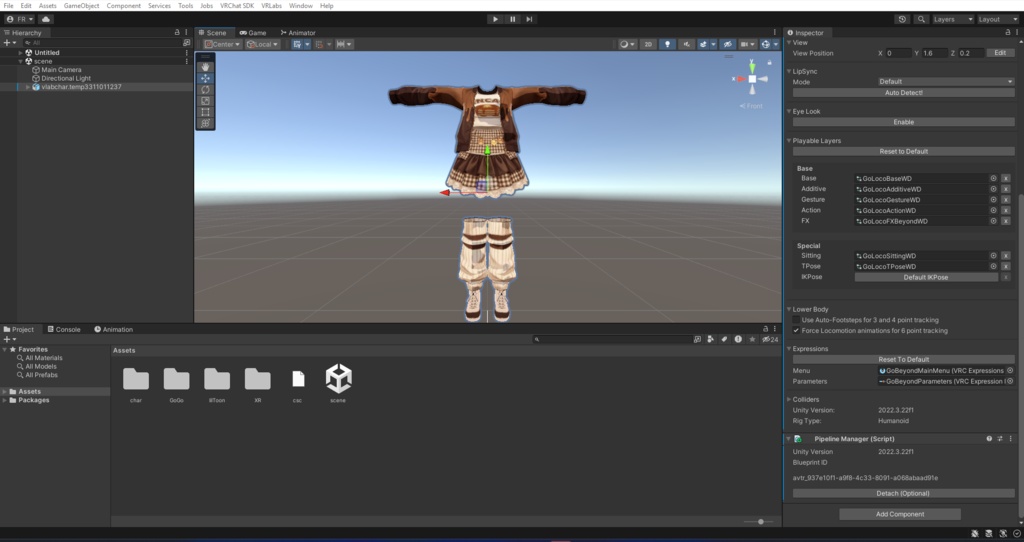The image size is (1024, 542).
Task: Toggle hidden packages visibility count 24
Action: 770,339
